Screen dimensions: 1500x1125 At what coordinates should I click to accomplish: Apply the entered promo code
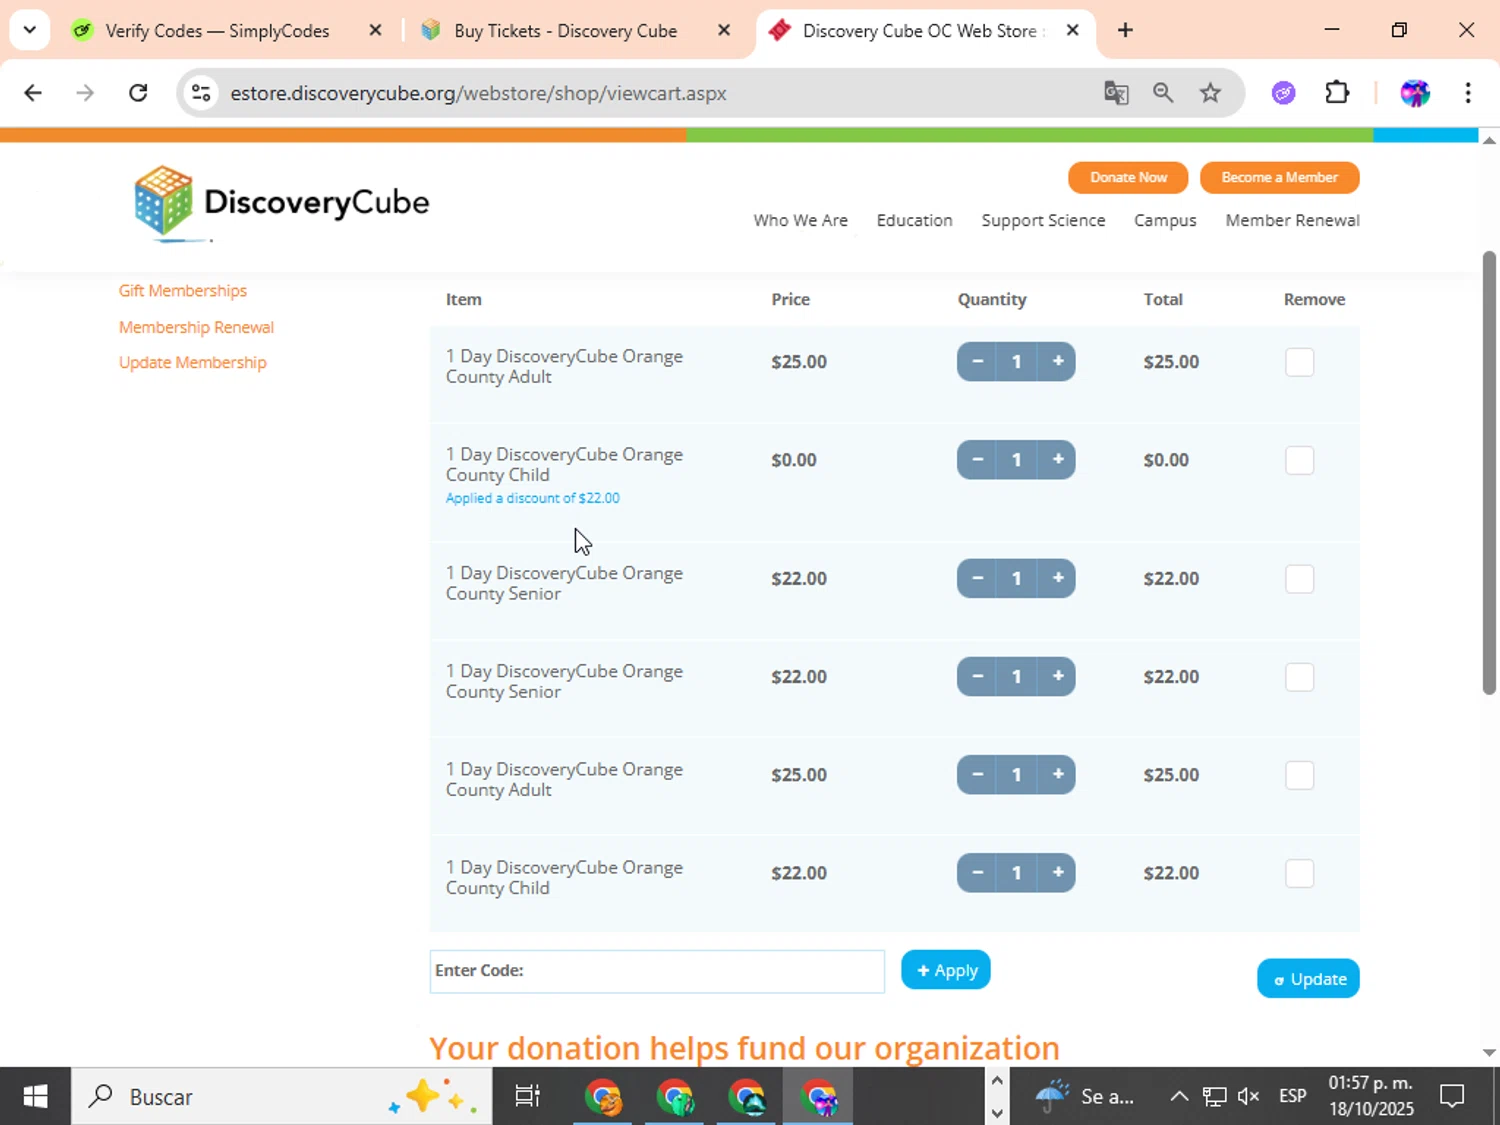[946, 970]
